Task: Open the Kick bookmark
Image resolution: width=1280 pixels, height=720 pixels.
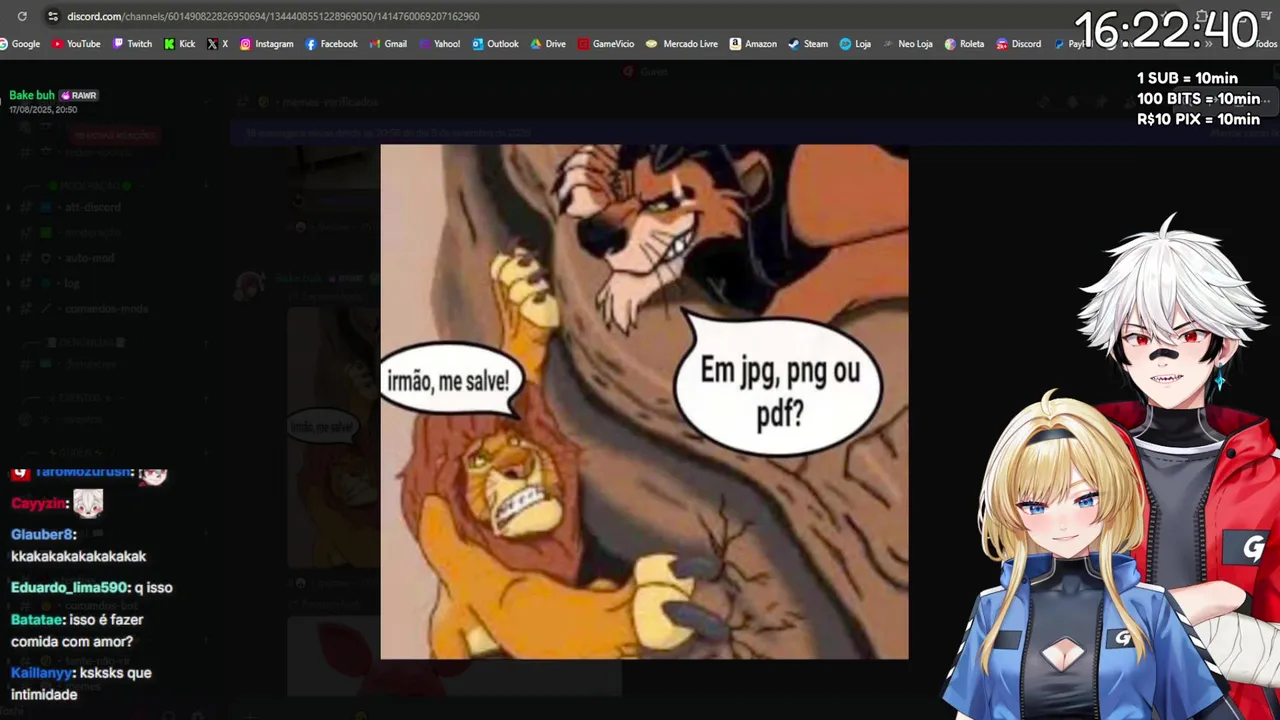Action: coord(179,44)
